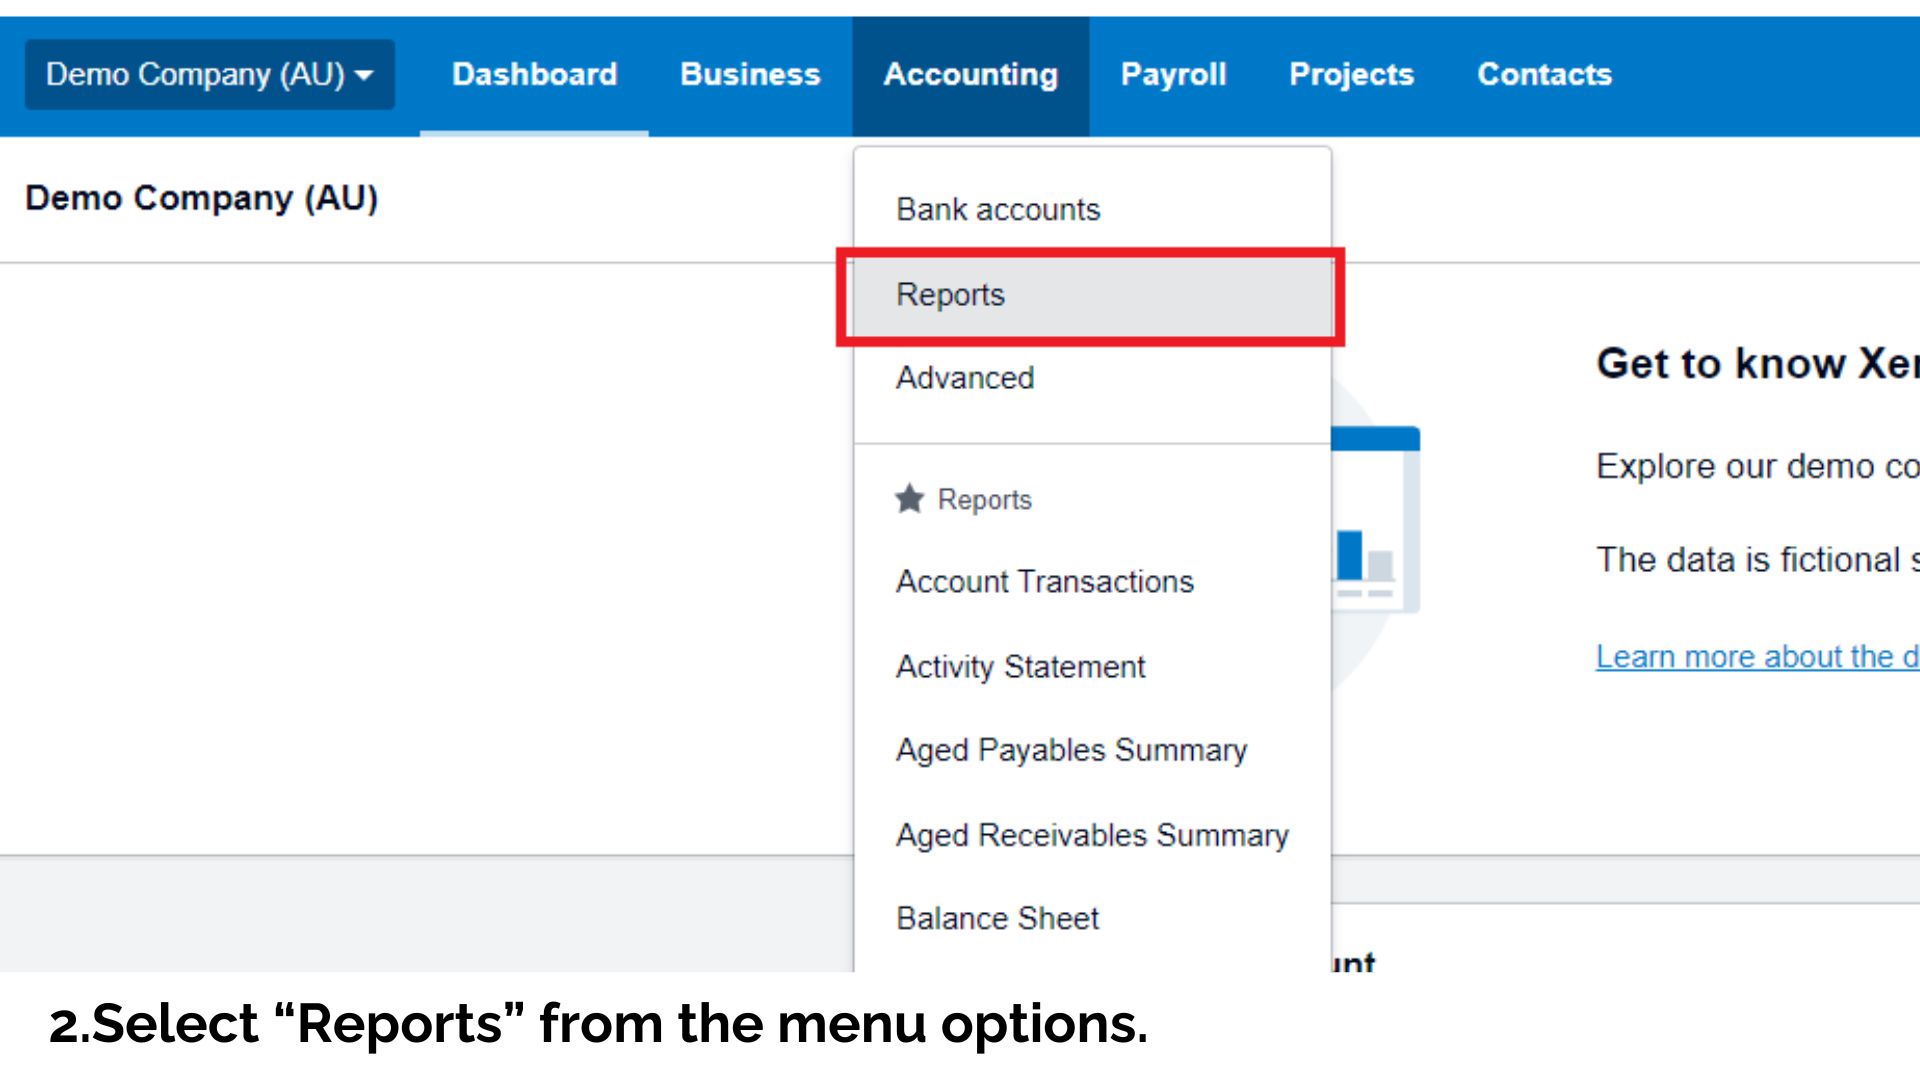Viewport: 1920px width, 1080px height.
Task: Click the star icon beside favourite Reports
Action: tap(909, 498)
